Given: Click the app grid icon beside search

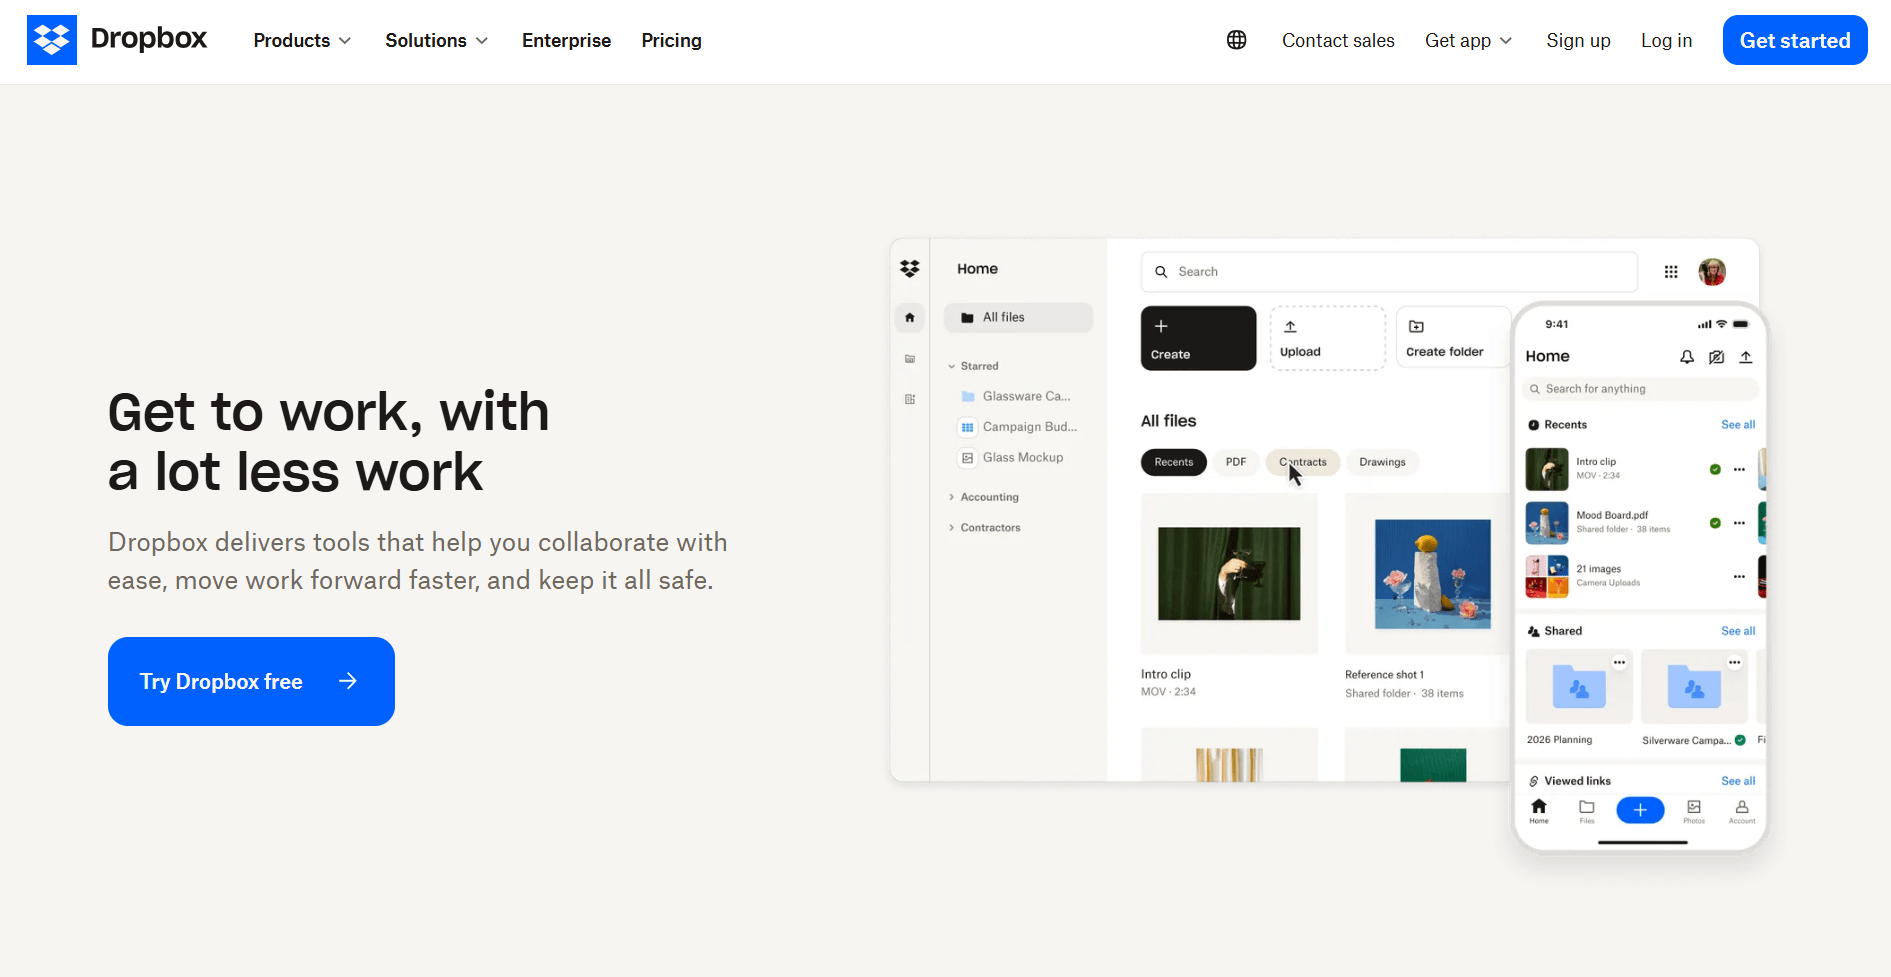Looking at the screenshot, I should (x=1670, y=272).
